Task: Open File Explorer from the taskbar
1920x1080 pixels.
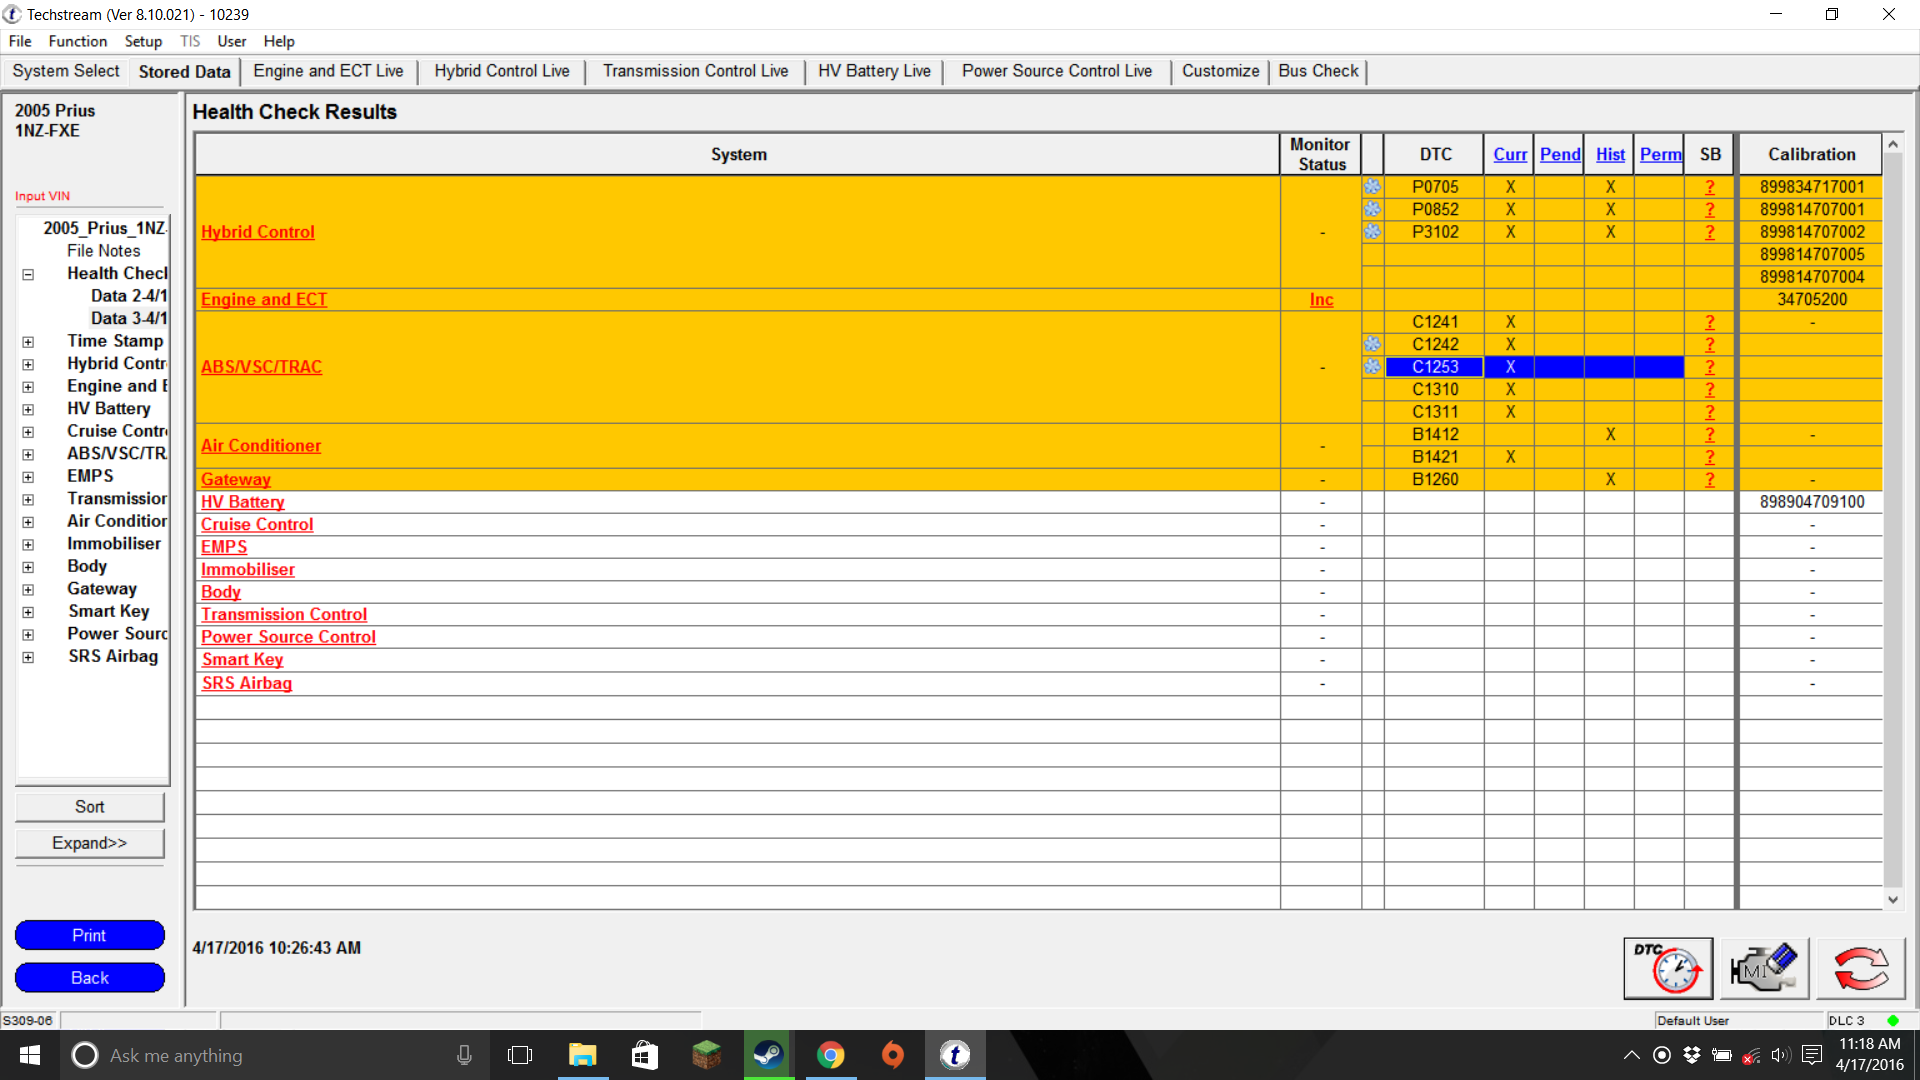Action: [x=582, y=1055]
